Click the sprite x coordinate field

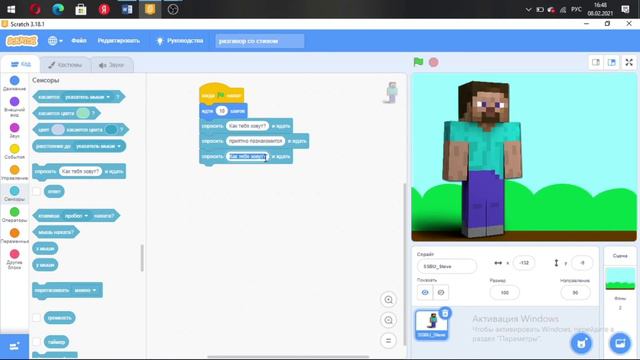pos(524,263)
